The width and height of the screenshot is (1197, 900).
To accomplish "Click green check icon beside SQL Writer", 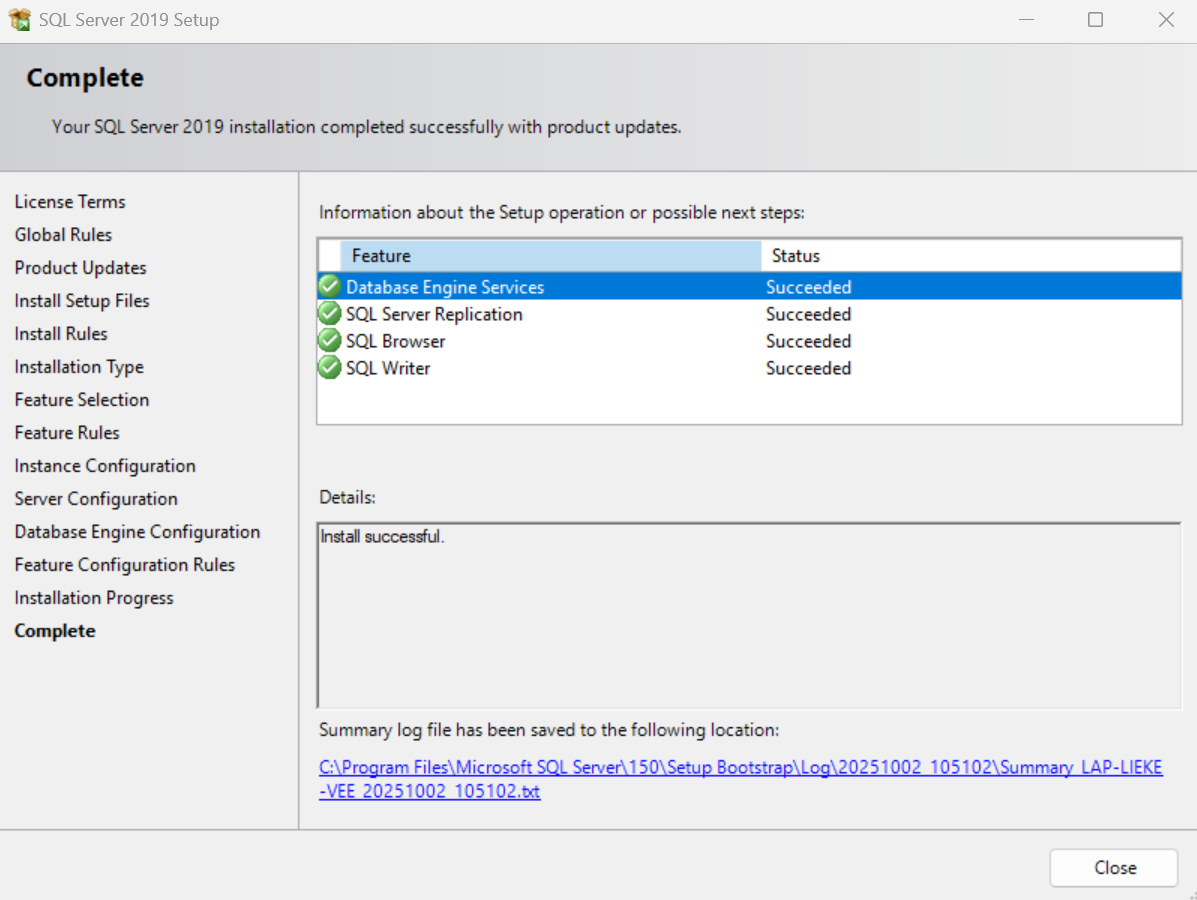I will pos(330,368).
